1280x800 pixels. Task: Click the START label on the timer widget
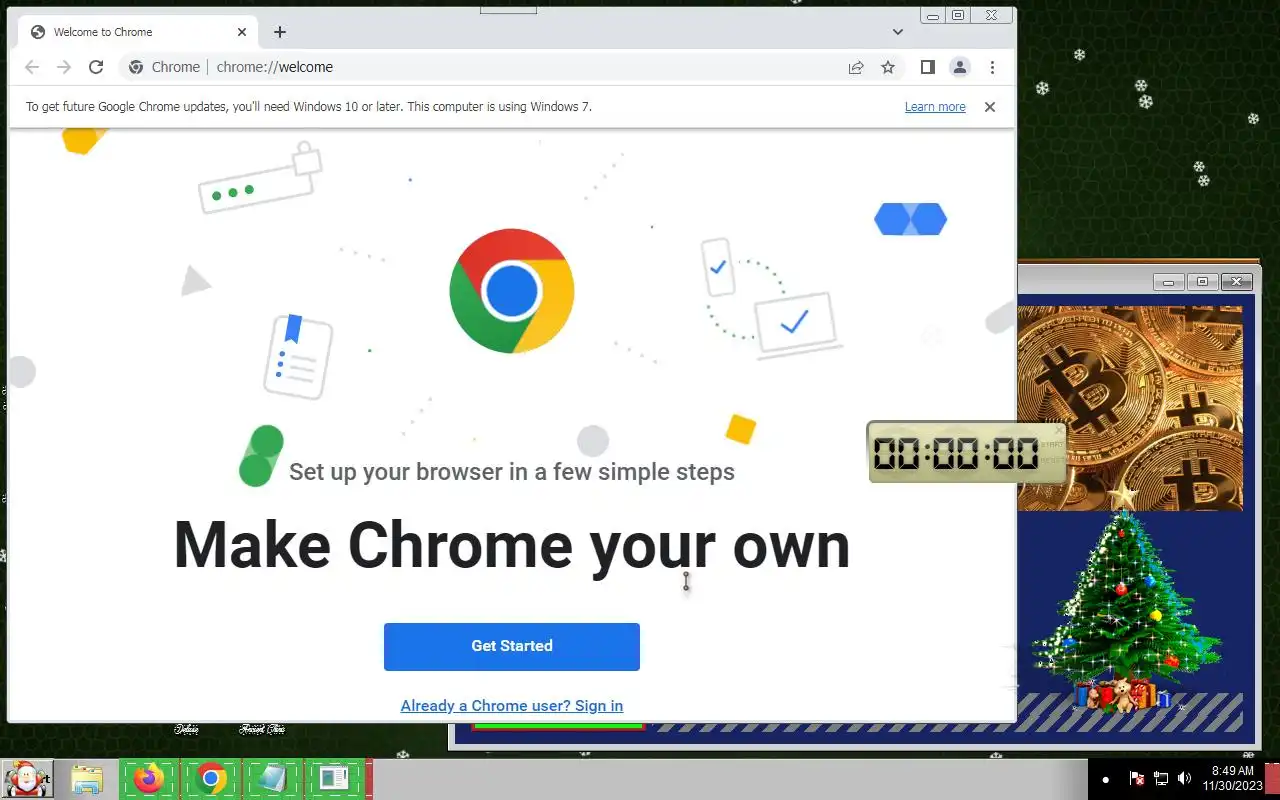click(1052, 445)
